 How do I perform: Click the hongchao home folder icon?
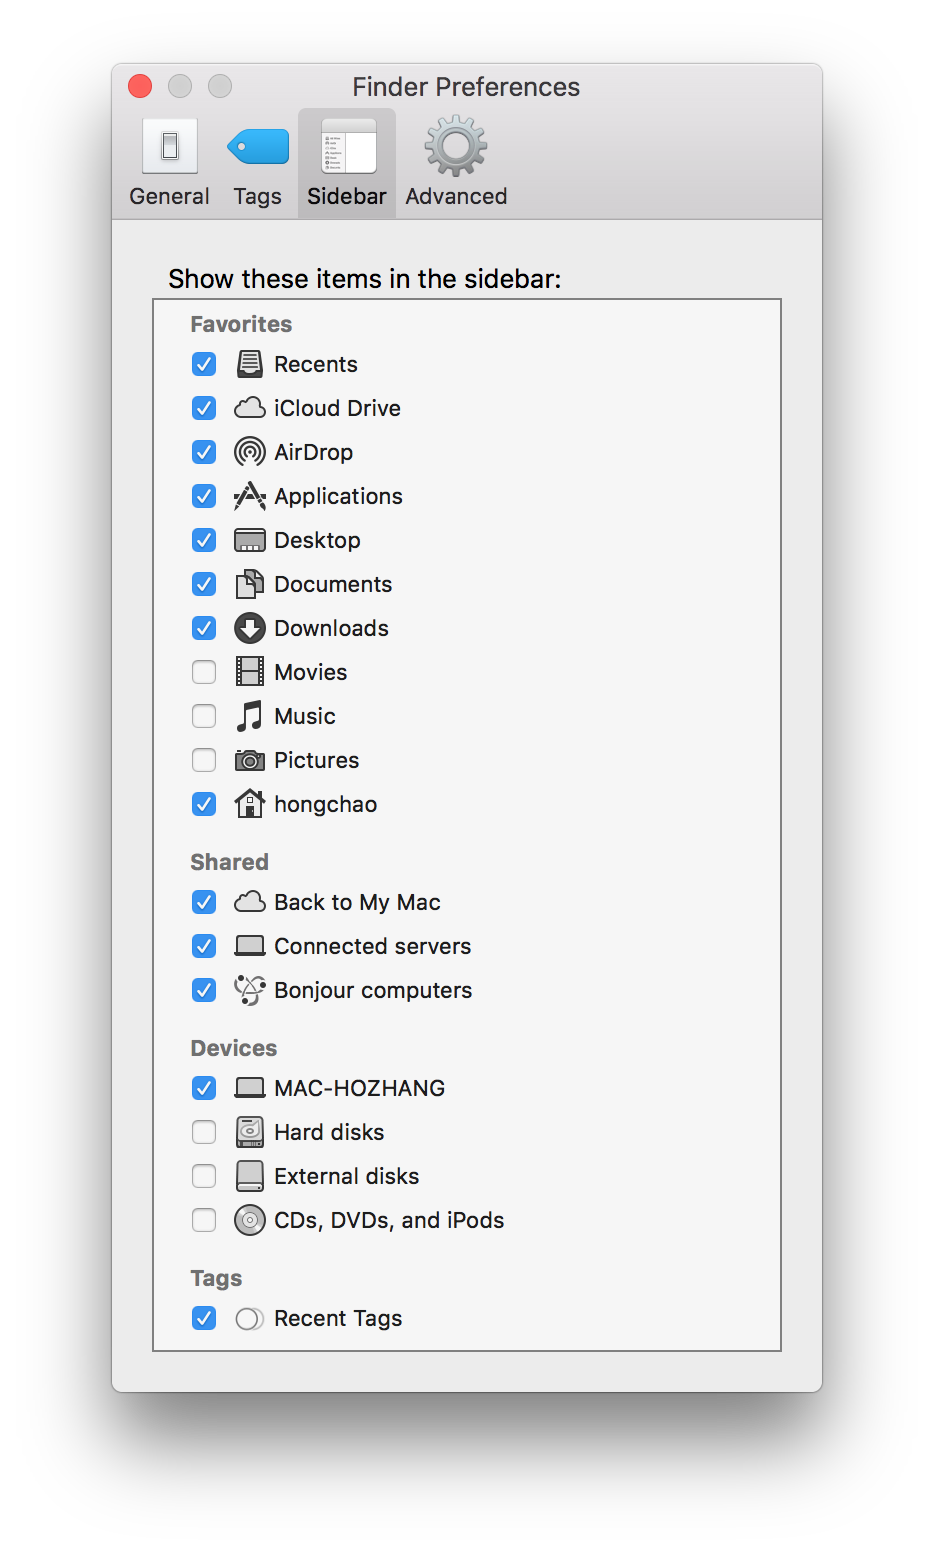249,804
